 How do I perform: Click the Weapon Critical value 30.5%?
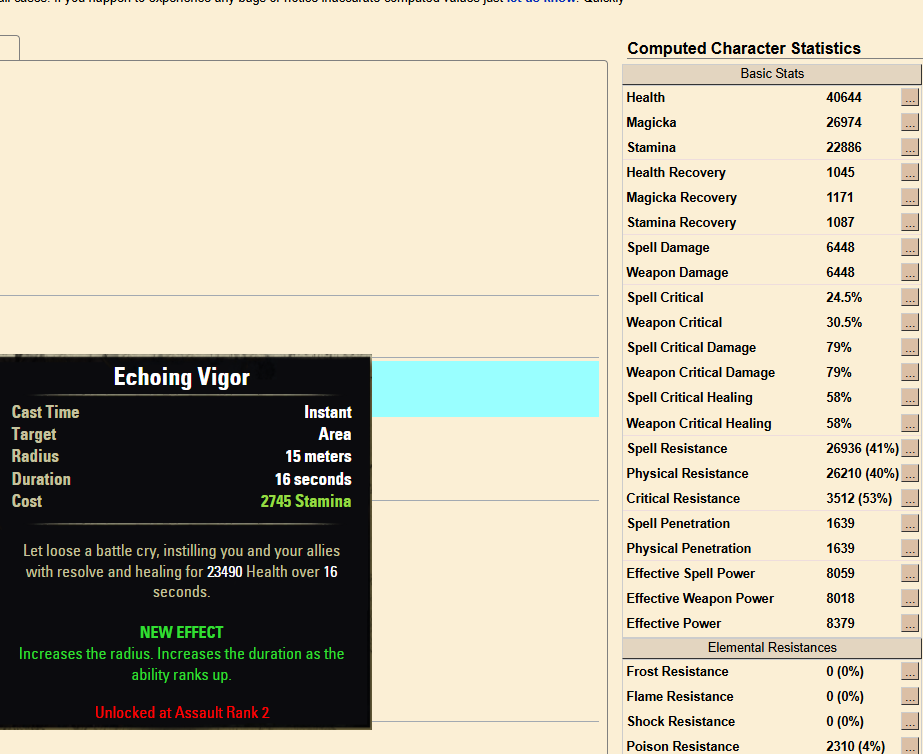[844, 323]
